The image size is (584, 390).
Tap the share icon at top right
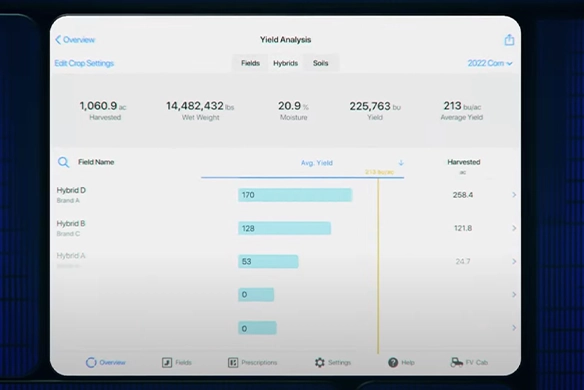509,39
